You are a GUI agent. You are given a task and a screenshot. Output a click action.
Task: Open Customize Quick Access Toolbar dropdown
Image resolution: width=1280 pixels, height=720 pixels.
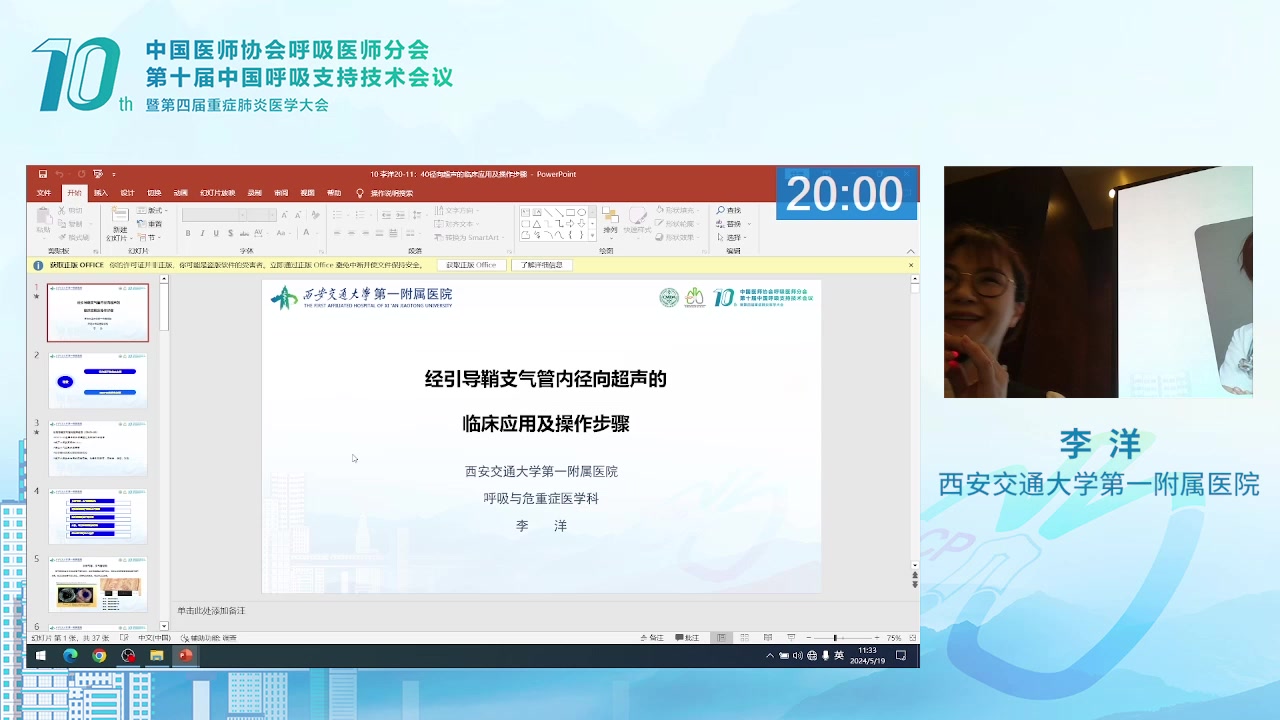114,174
